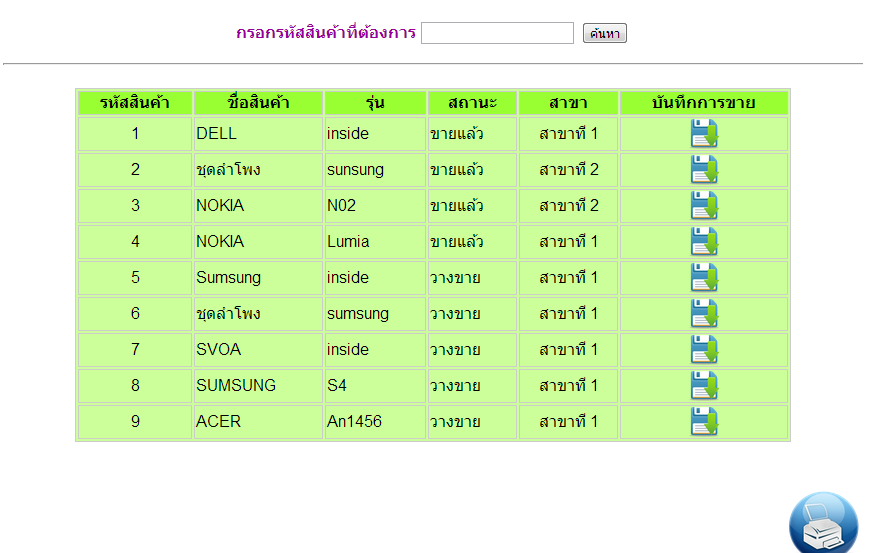The height and width of the screenshot is (553, 871).
Task: Click the blue printer icon
Action: [x=823, y=523]
